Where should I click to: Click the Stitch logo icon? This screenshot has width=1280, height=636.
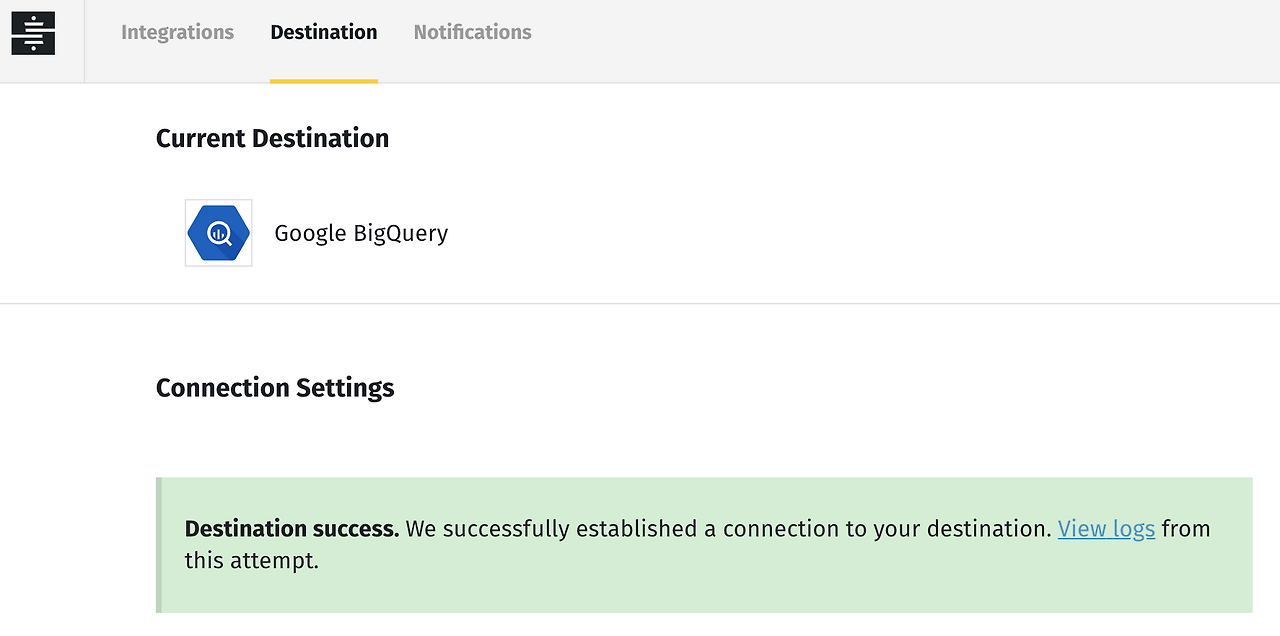point(33,34)
